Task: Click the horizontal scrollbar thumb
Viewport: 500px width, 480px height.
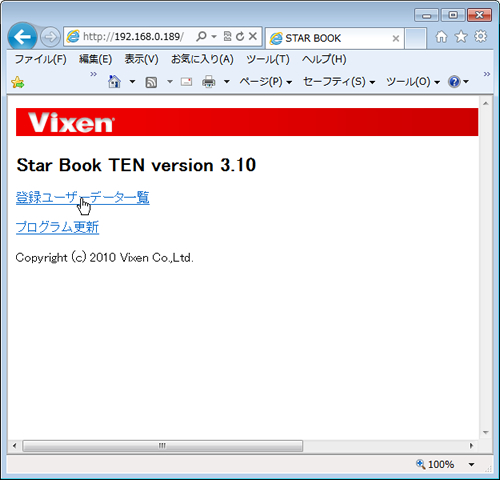Action: point(163,446)
